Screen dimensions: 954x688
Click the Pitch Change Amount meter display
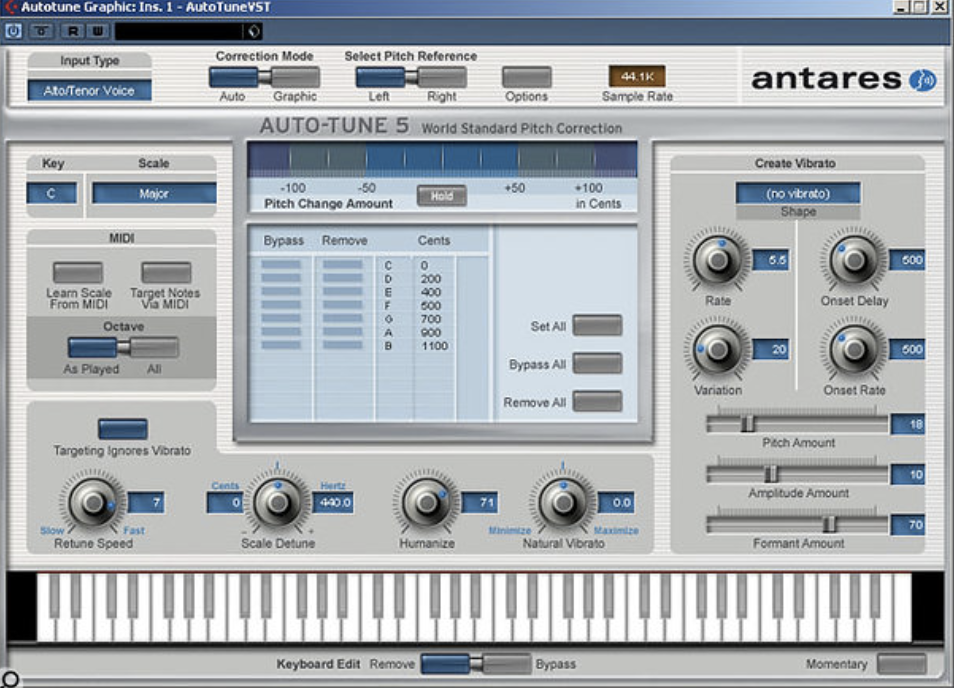click(442, 159)
